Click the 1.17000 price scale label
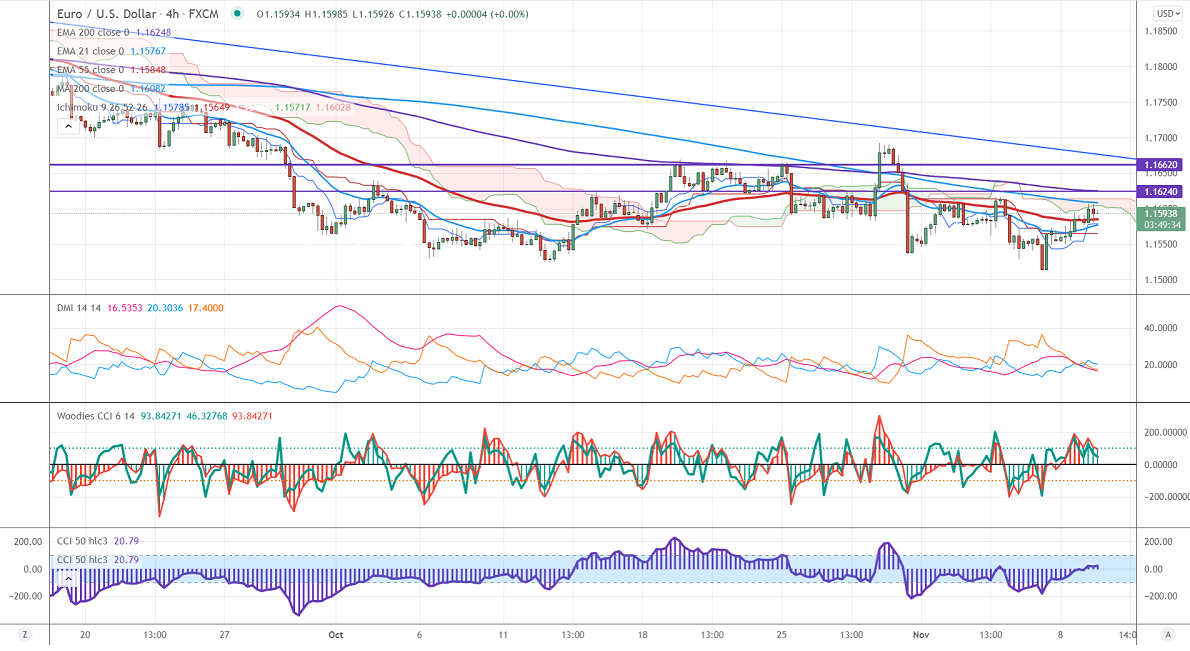The height and width of the screenshot is (651, 1190). 1161,138
